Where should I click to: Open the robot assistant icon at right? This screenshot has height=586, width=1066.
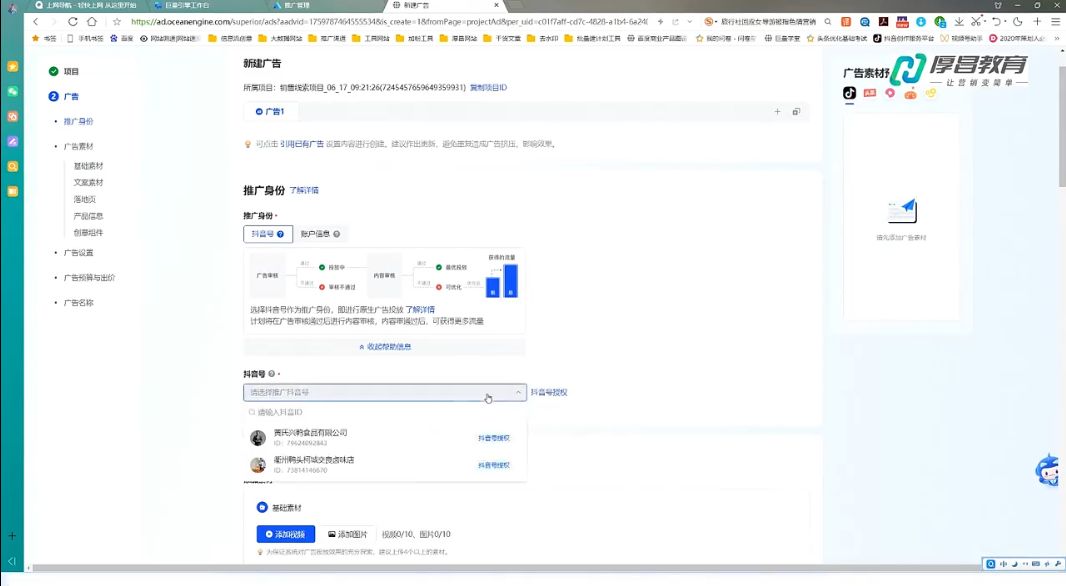point(1048,470)
